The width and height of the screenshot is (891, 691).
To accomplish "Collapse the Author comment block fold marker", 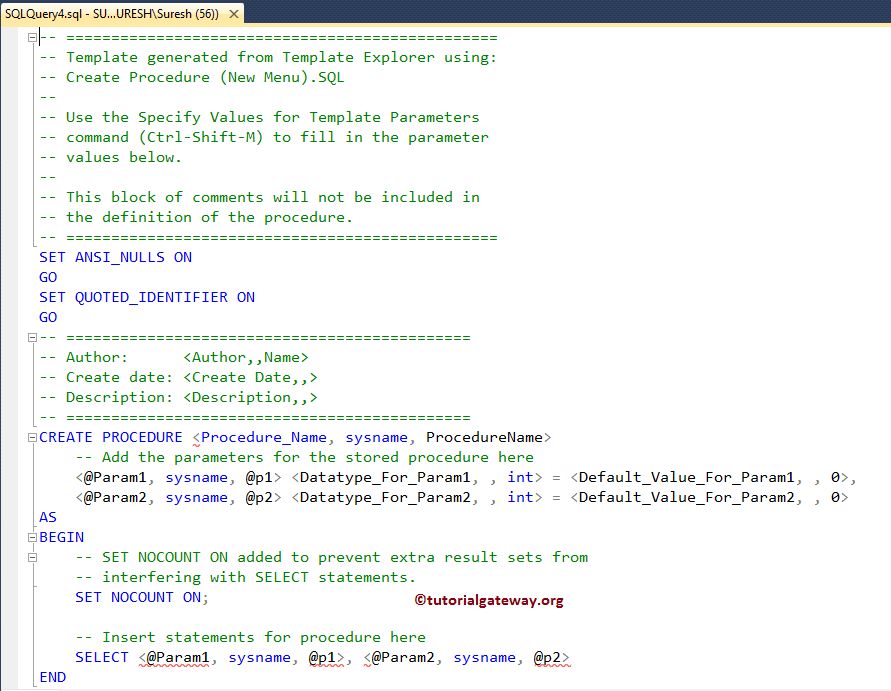I will pos(33,337).
